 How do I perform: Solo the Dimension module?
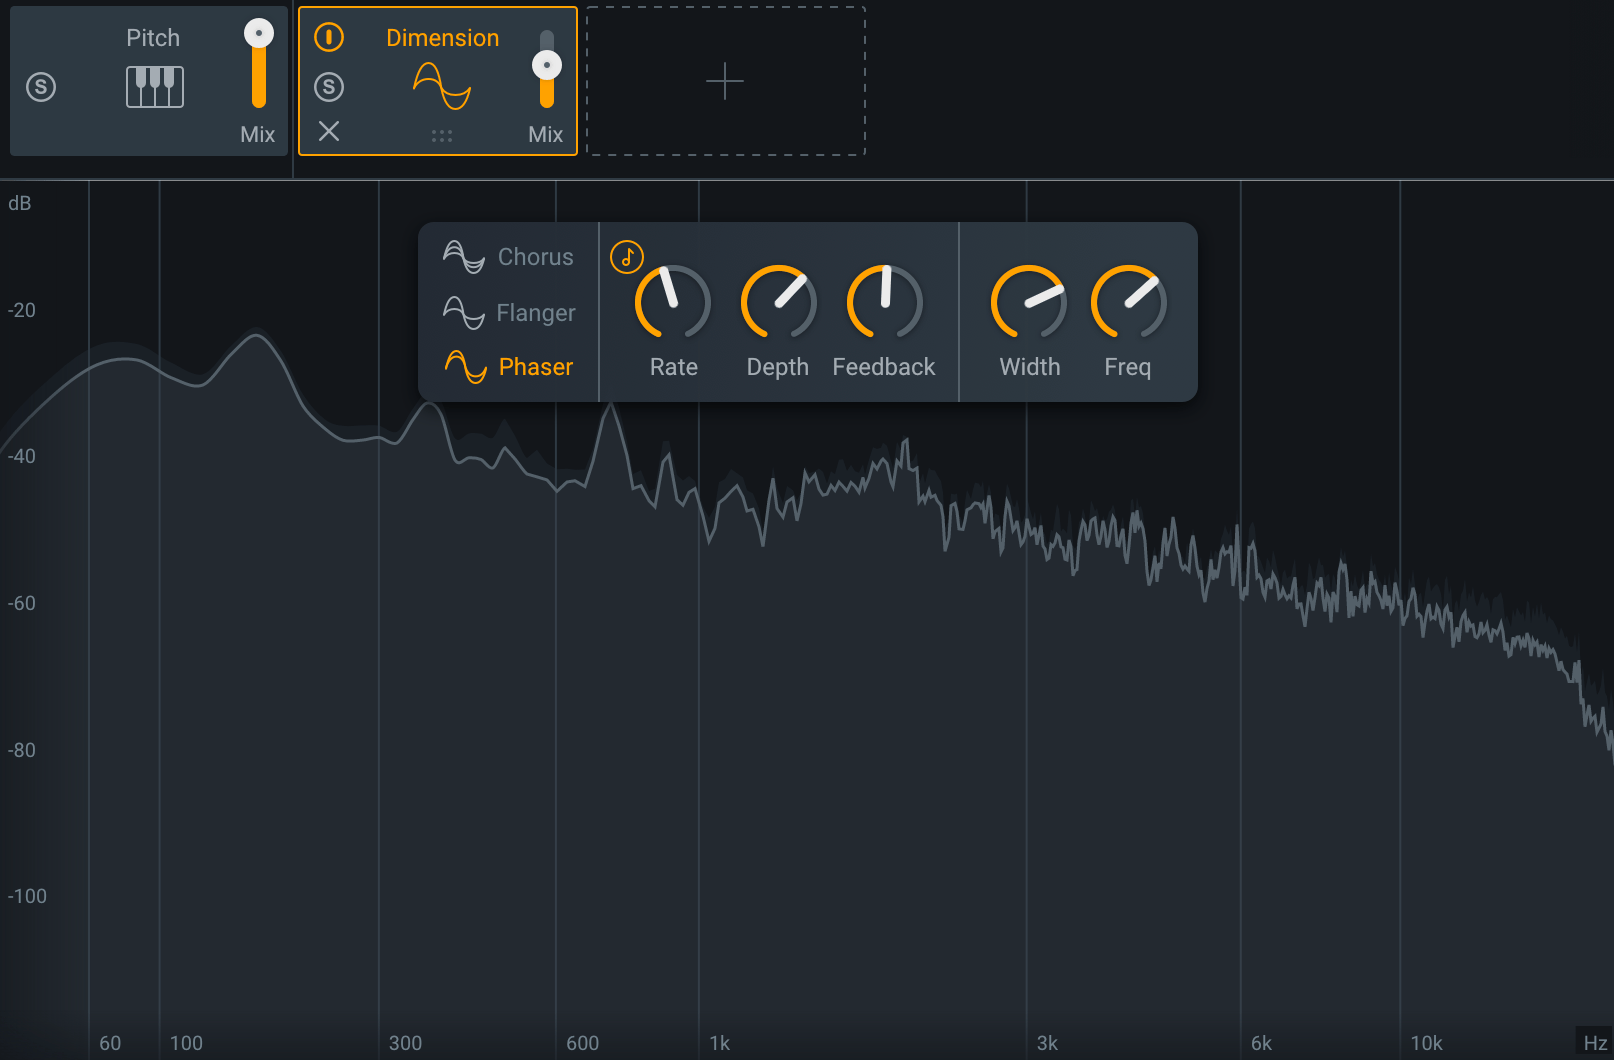(x=329, y=87)
